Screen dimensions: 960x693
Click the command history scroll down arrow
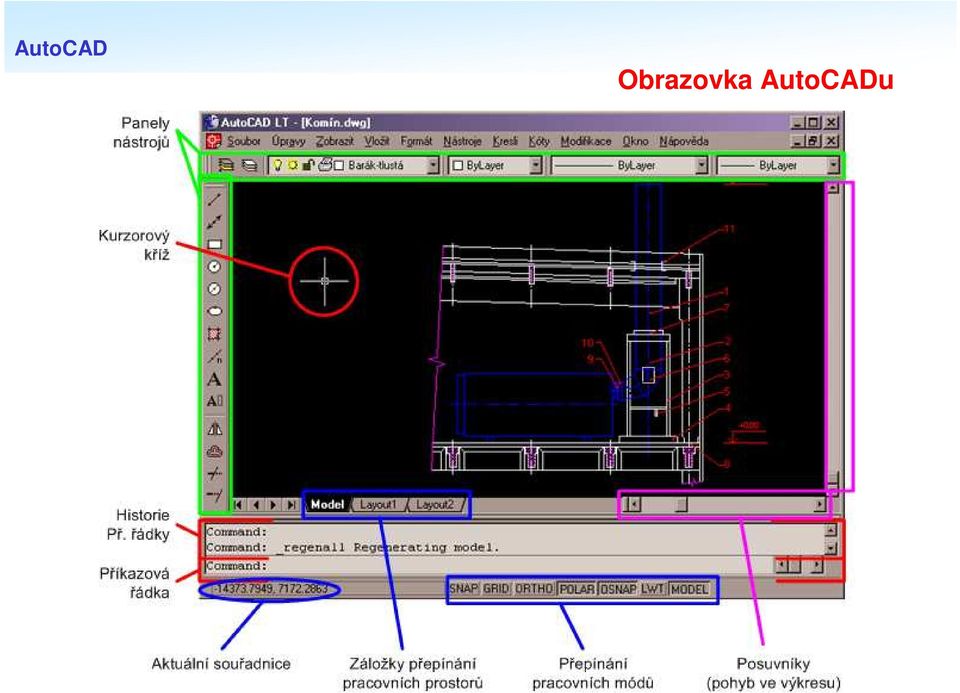point(831,547)
